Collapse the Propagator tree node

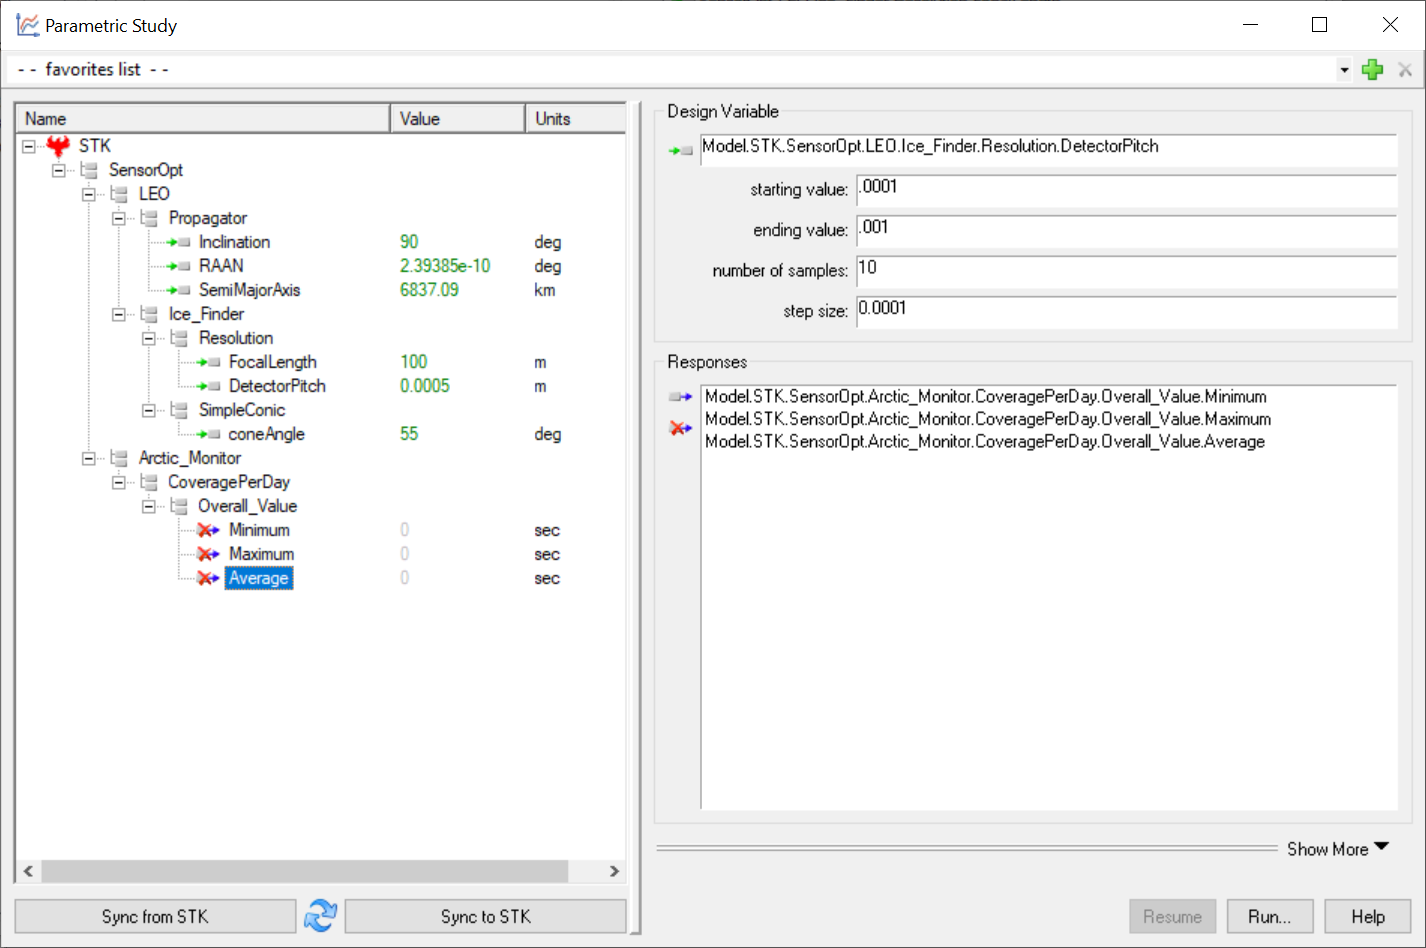[x=119, y=218]
